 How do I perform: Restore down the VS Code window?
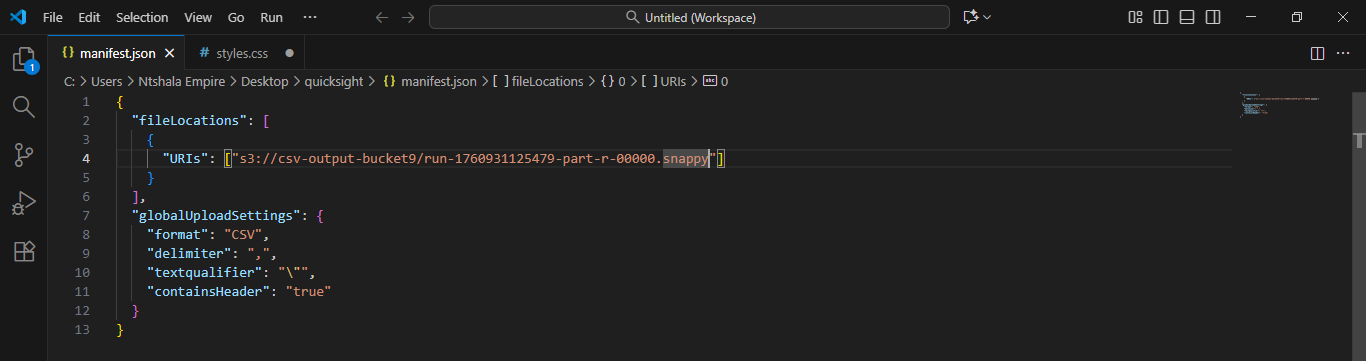[x=1297, y=17]
